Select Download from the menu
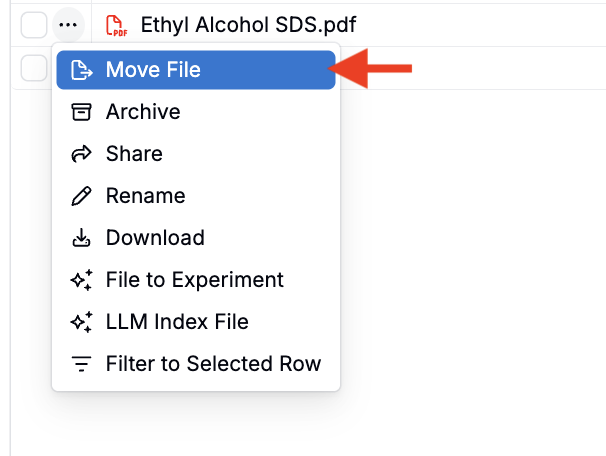The width and height of the screenshot is (606, 456). [x=196, y=238]
